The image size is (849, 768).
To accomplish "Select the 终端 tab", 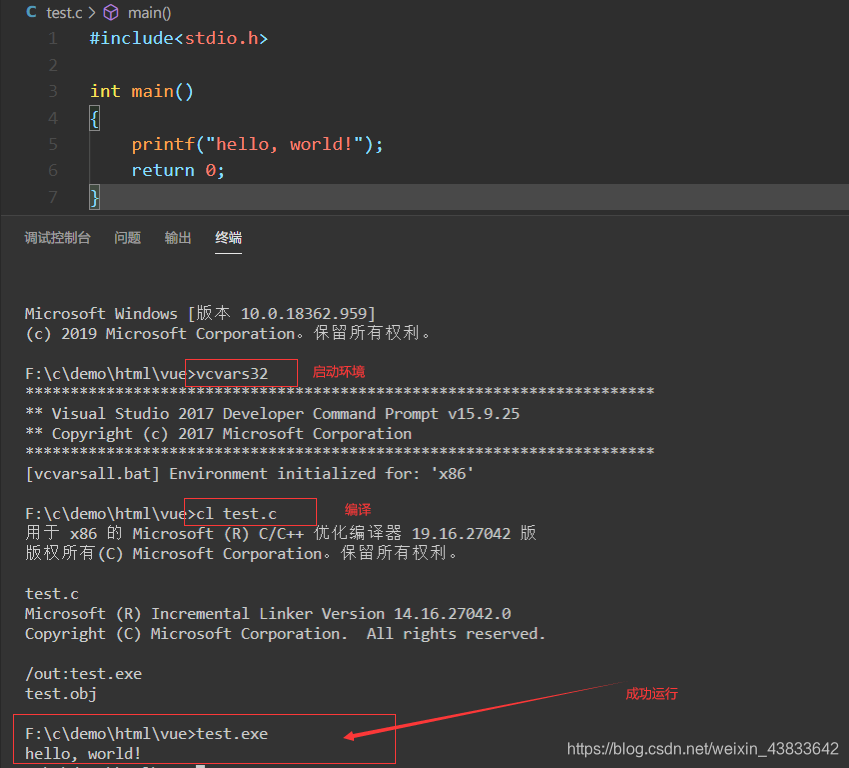I will tap(228, 238).
